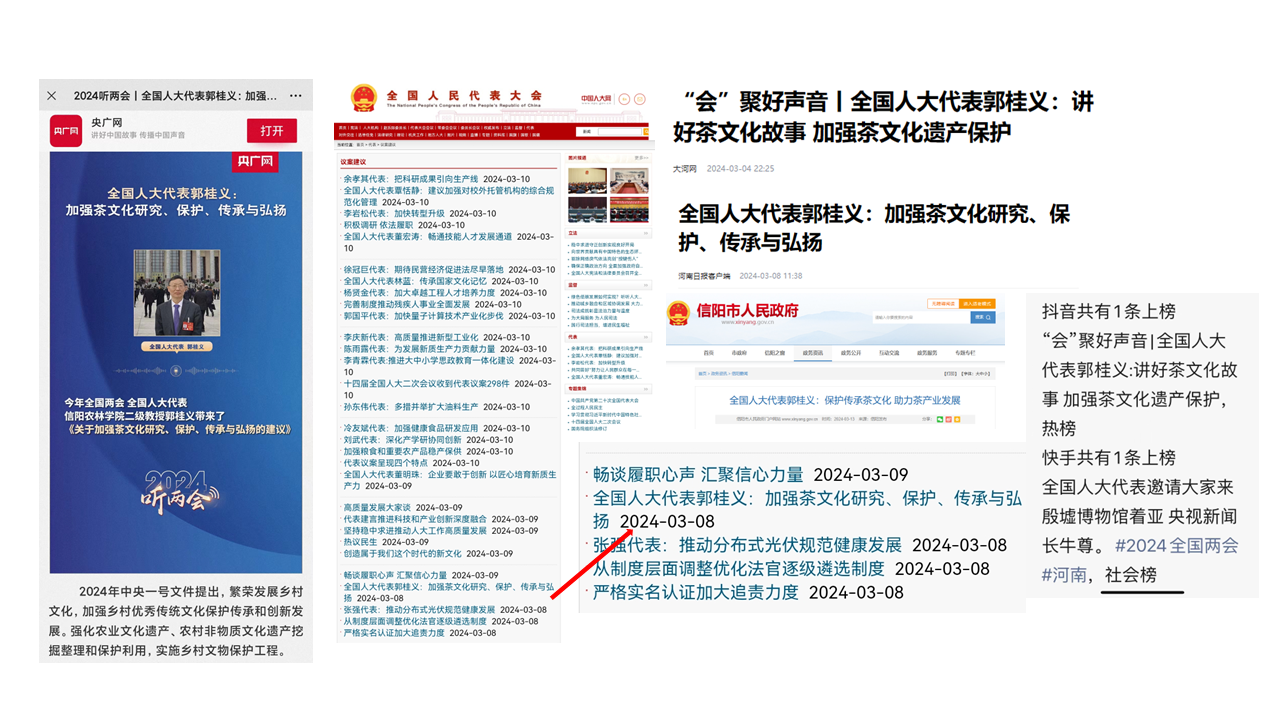Click the 中国人大网 logo at top right
This screenshot has height=720, width=1280.
coord(597,99)
